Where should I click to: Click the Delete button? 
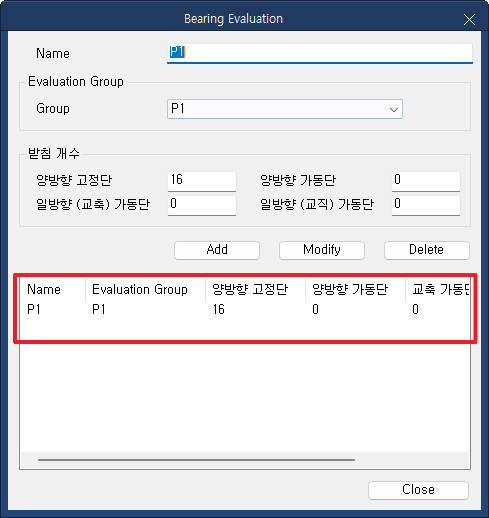coord(427,250)
